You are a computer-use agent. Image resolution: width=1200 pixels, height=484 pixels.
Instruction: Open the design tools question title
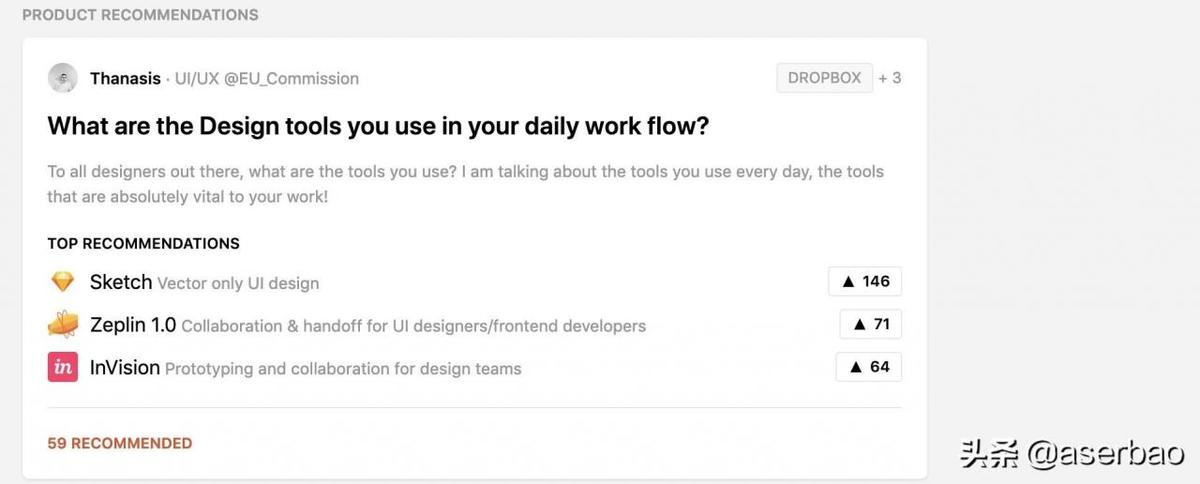click(x=378, y=127)
